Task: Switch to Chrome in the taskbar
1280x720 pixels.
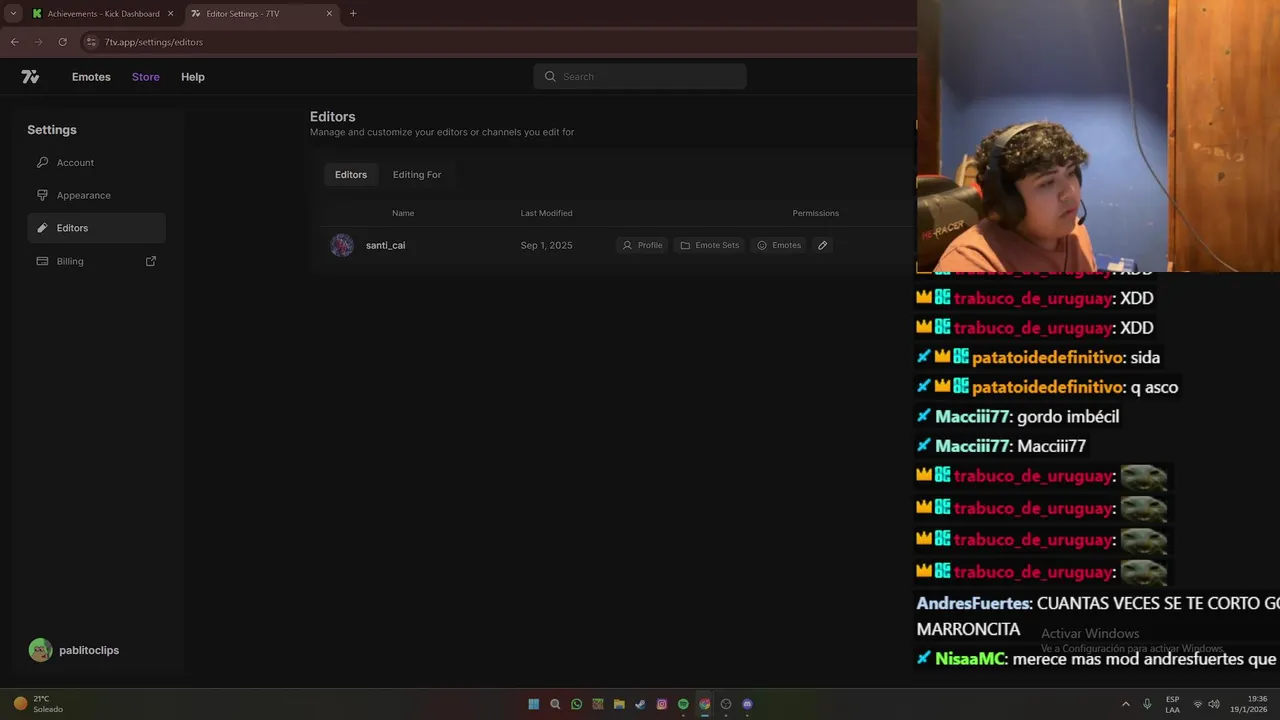Action: (704, 704)
